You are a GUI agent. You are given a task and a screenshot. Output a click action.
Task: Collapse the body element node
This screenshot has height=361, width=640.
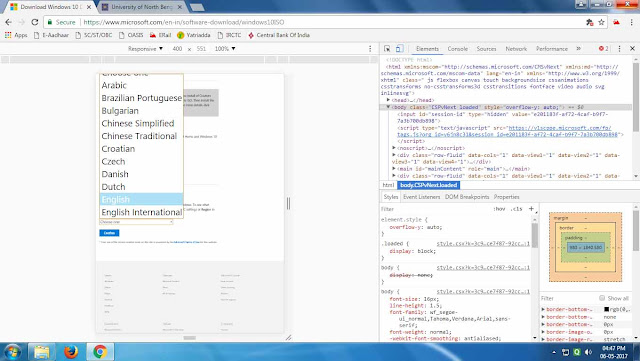pos(388,107)
